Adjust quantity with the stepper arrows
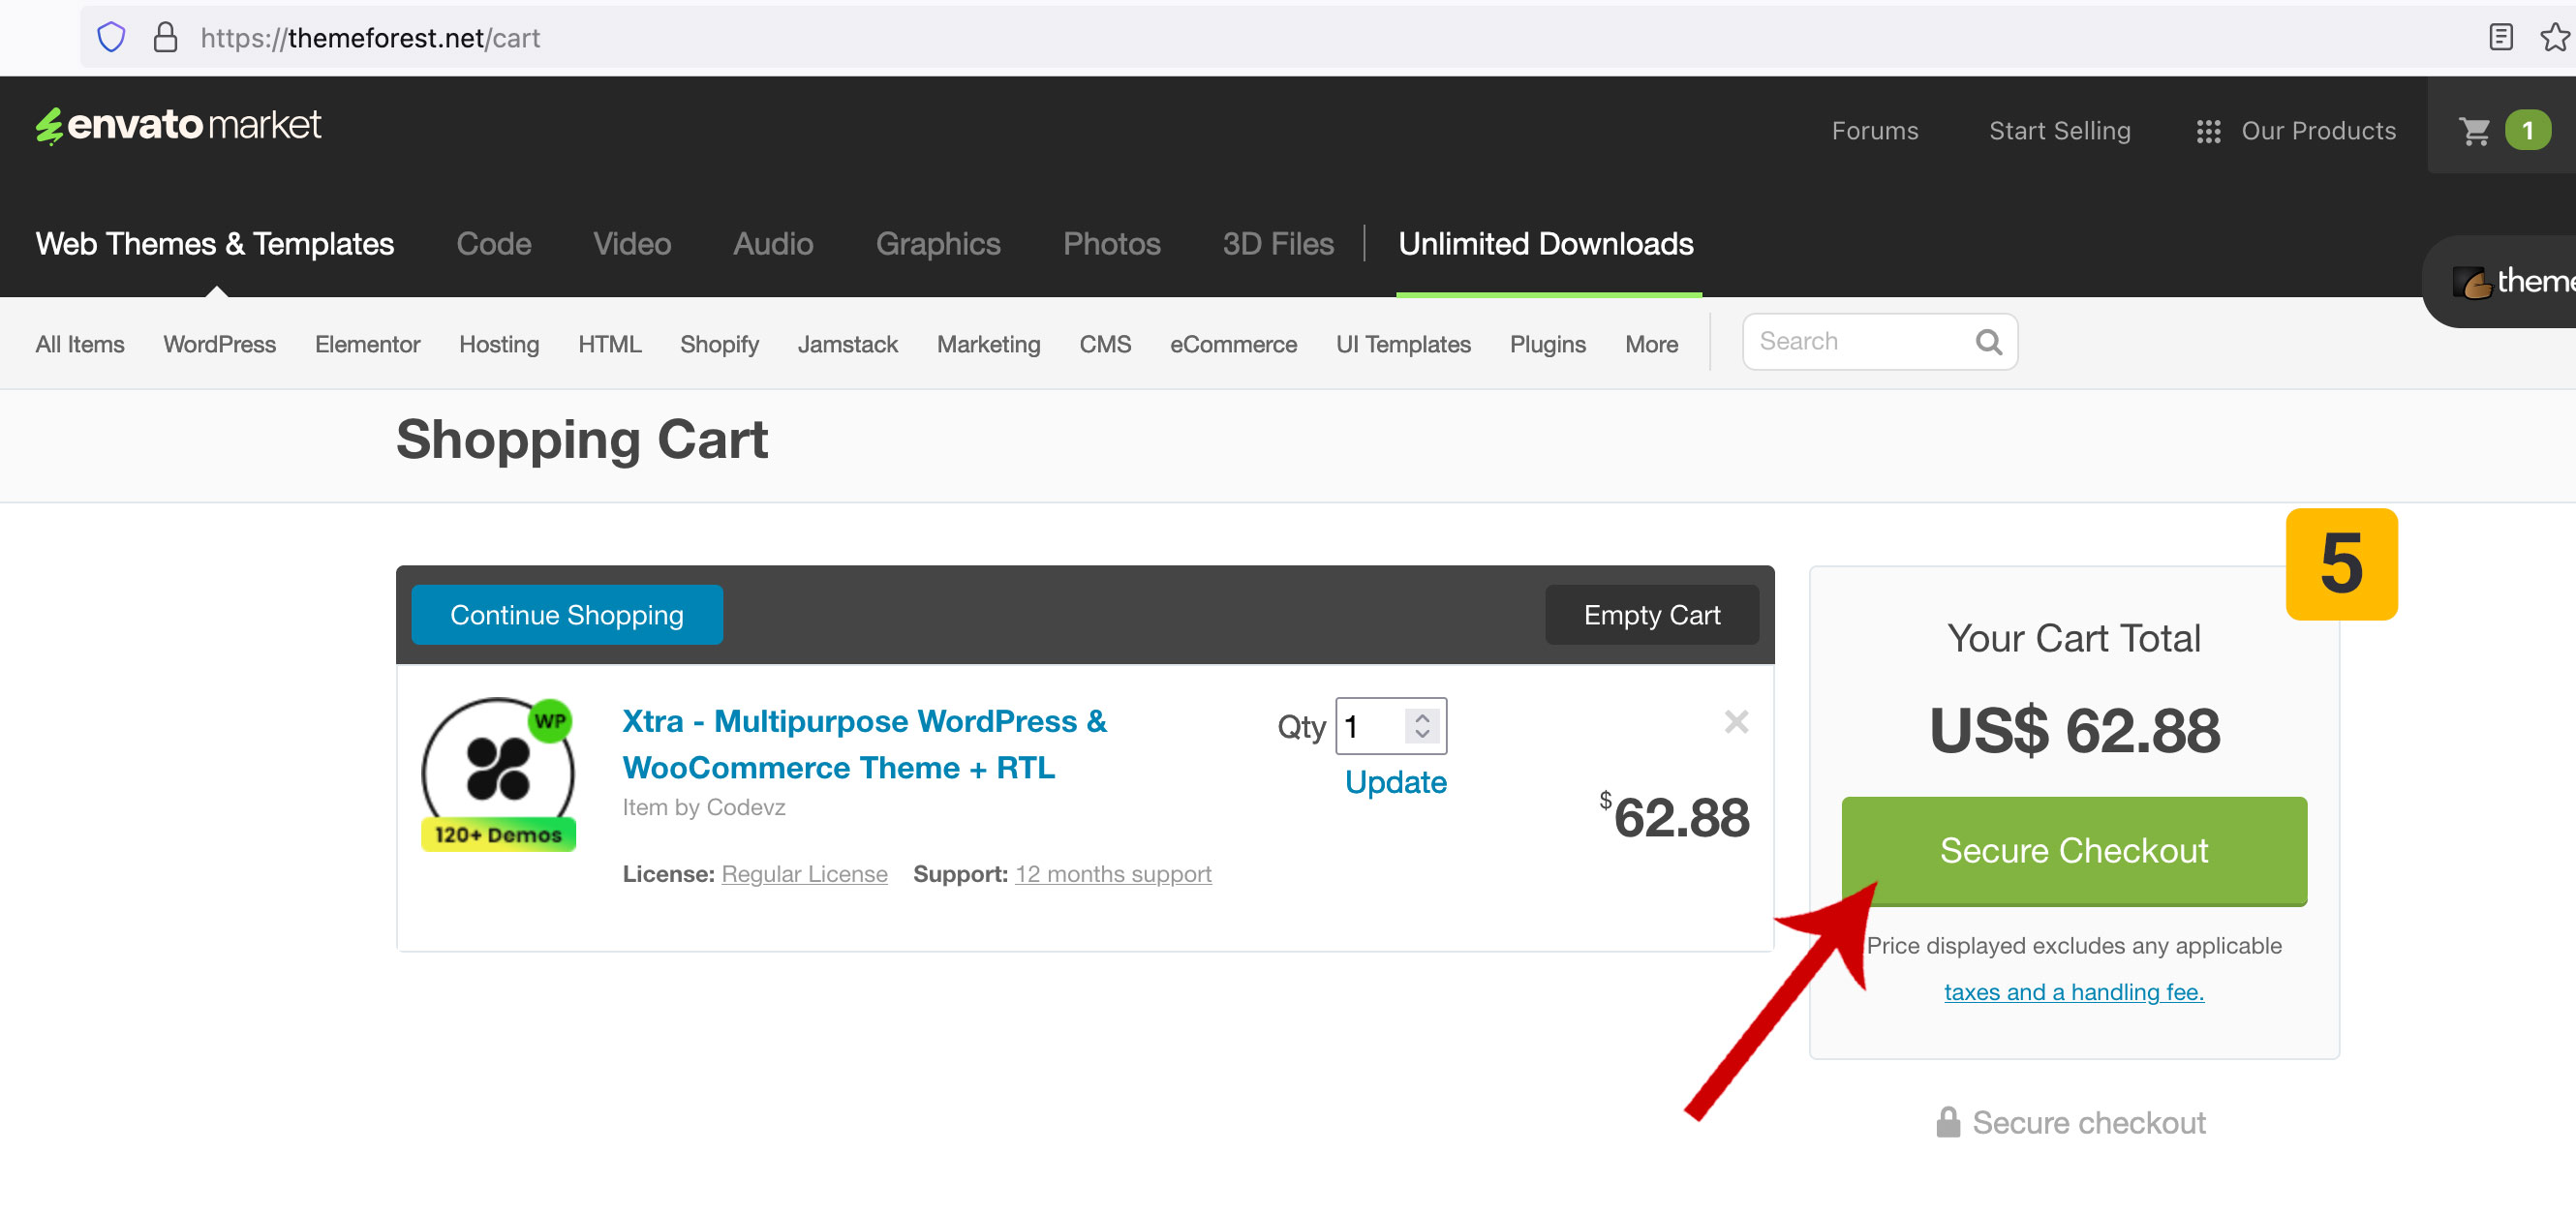Screen dimensions: 2576x1214 tap(1422, 726)
